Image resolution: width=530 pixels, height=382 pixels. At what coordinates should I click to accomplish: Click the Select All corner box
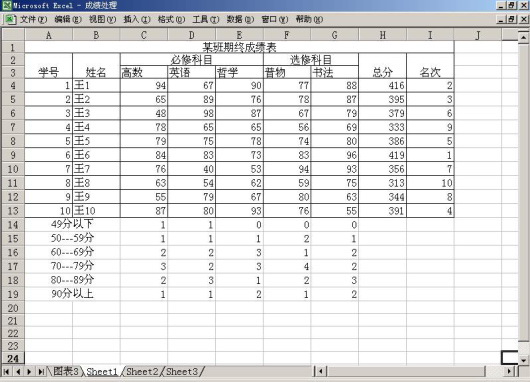click(x=13, y=35)
